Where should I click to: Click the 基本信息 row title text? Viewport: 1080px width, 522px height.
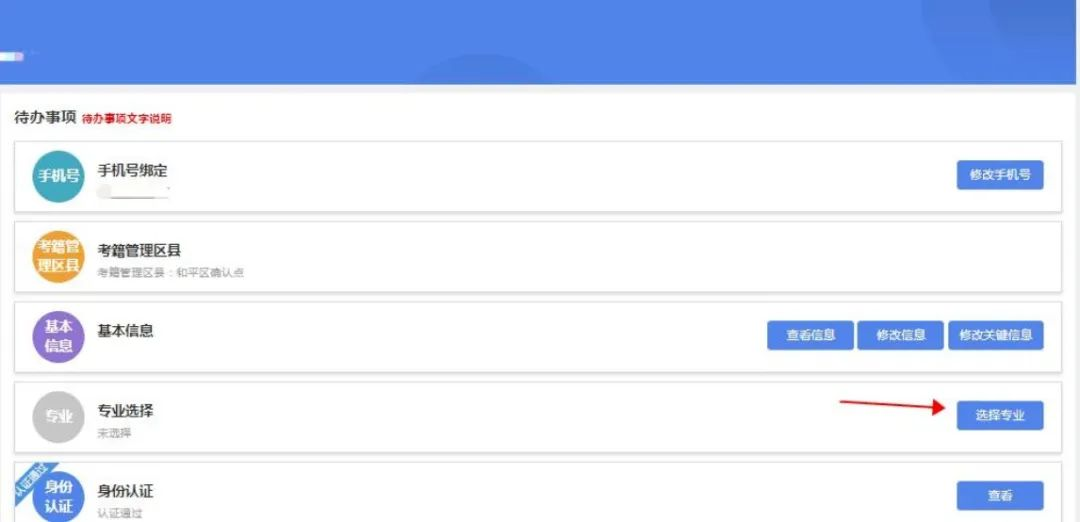click(x=125, y=331)
